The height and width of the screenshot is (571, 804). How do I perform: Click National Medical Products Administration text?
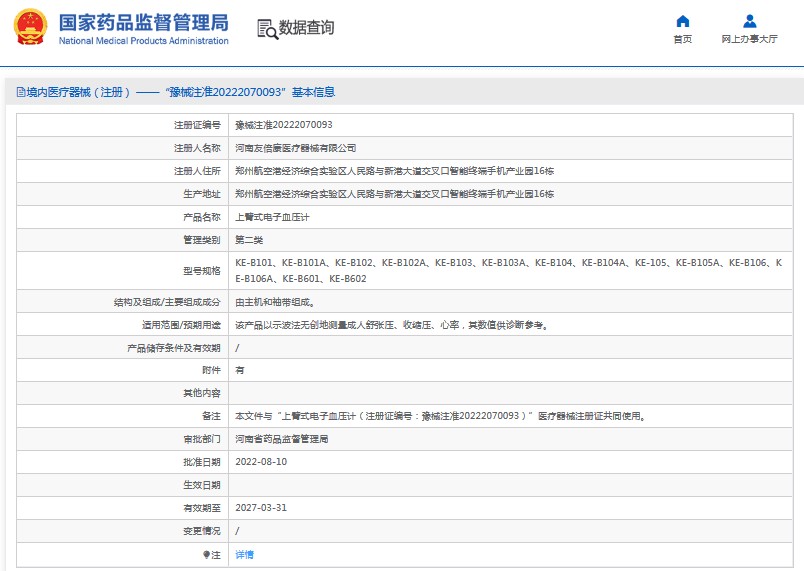144,41
